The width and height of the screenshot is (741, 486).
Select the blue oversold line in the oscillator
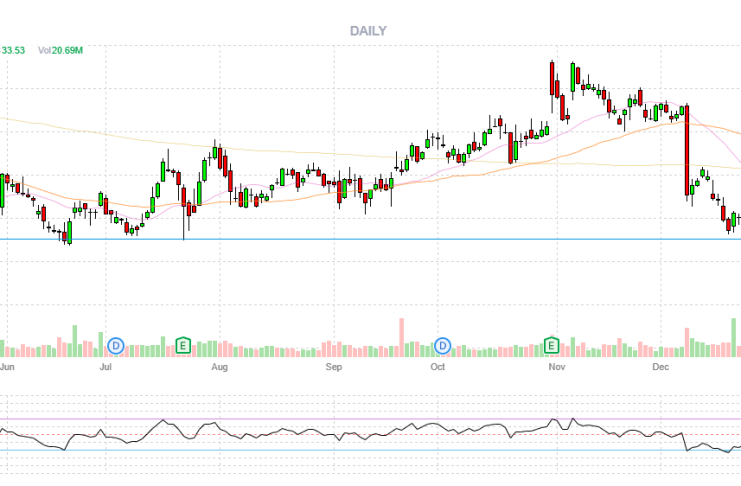(x=300, y=450)
